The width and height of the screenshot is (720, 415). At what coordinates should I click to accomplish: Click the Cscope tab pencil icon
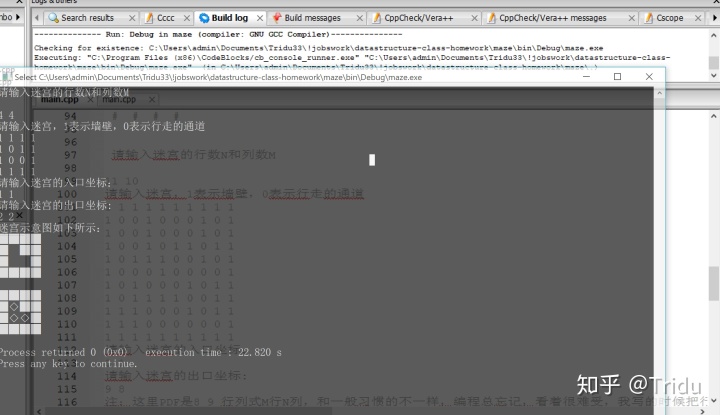pos(649,18)
